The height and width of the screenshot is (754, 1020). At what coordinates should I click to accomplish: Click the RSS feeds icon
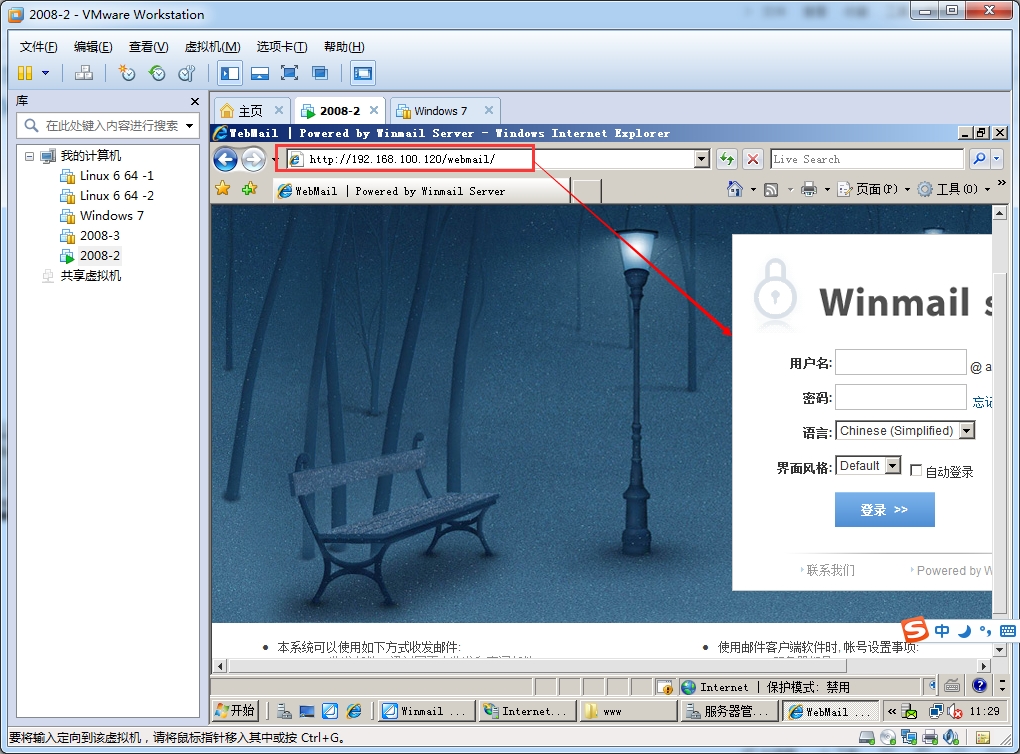click(x=771, y=190)
